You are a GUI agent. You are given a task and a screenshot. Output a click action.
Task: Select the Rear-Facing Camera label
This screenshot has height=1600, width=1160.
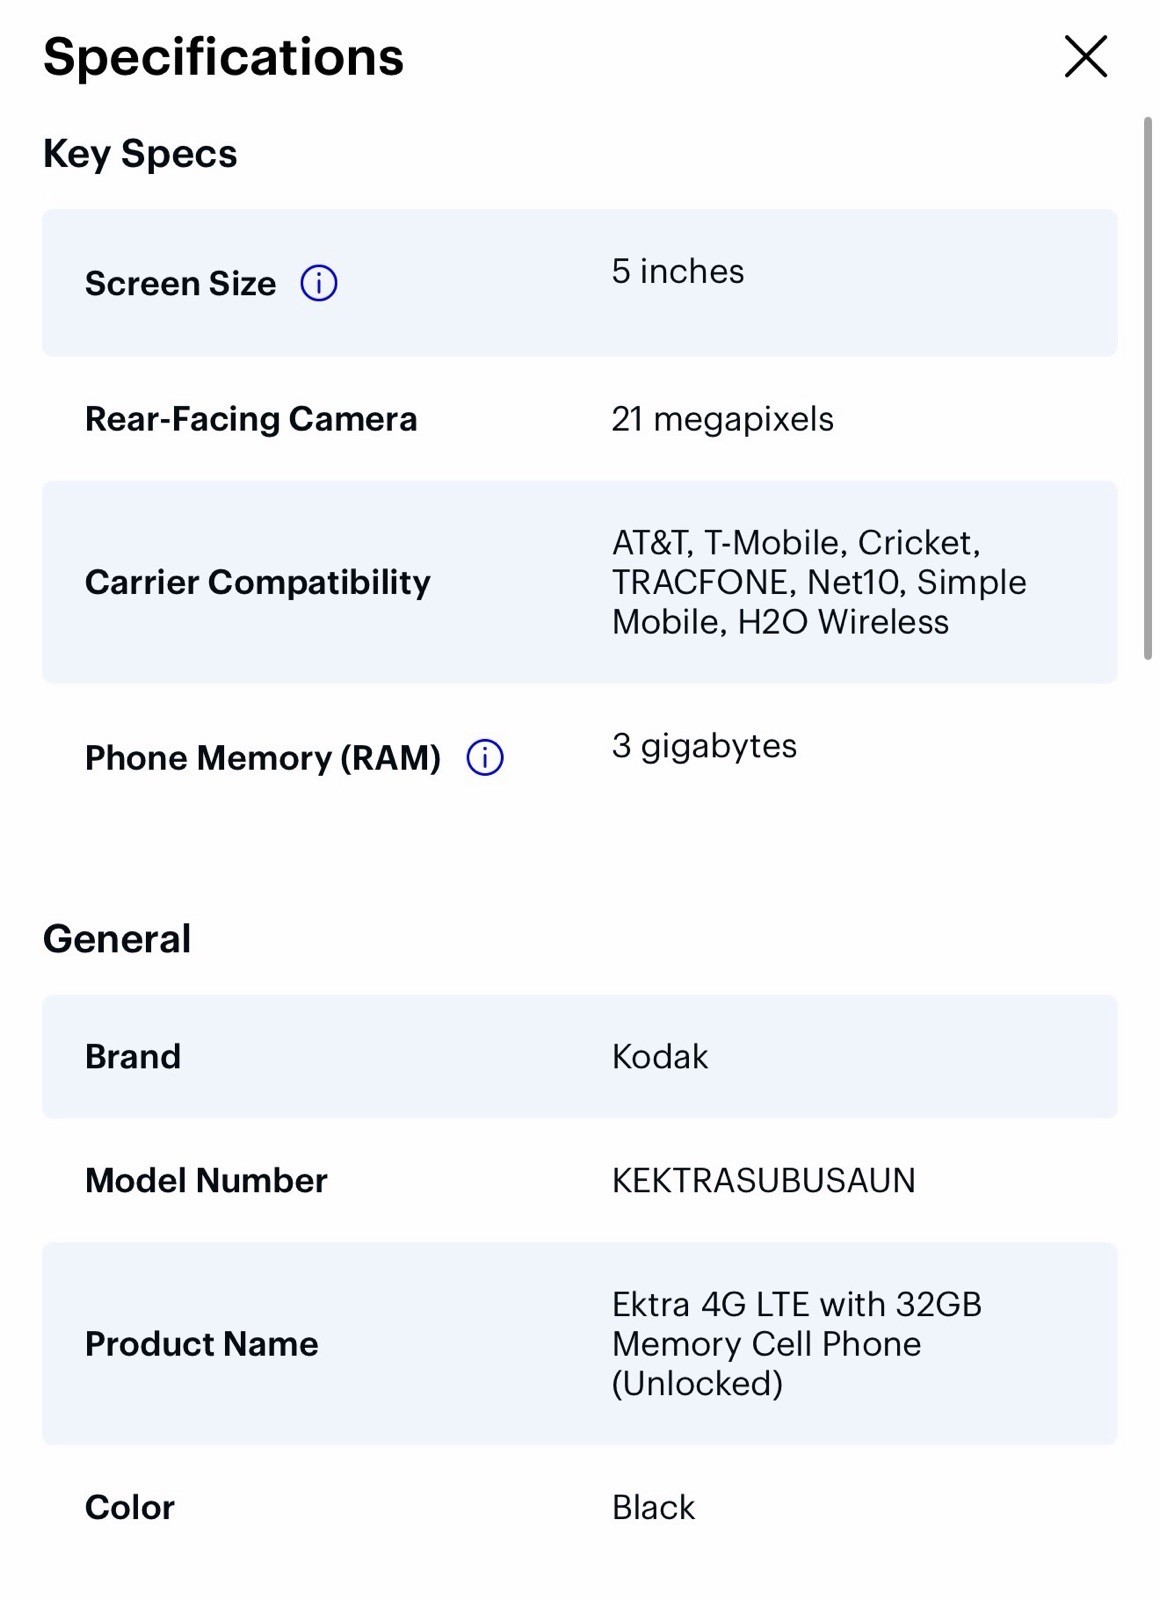(x=251, y=418)
